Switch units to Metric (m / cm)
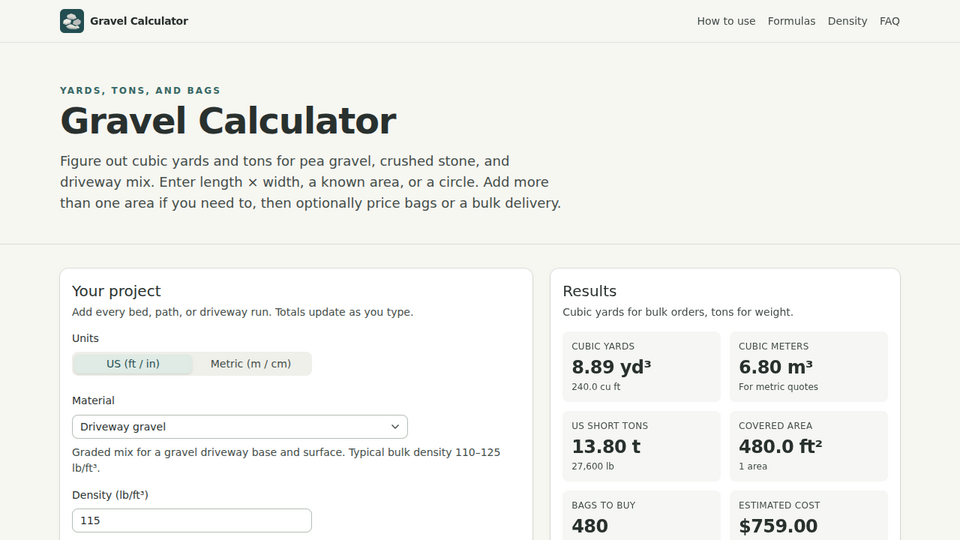 click(251, 364)
